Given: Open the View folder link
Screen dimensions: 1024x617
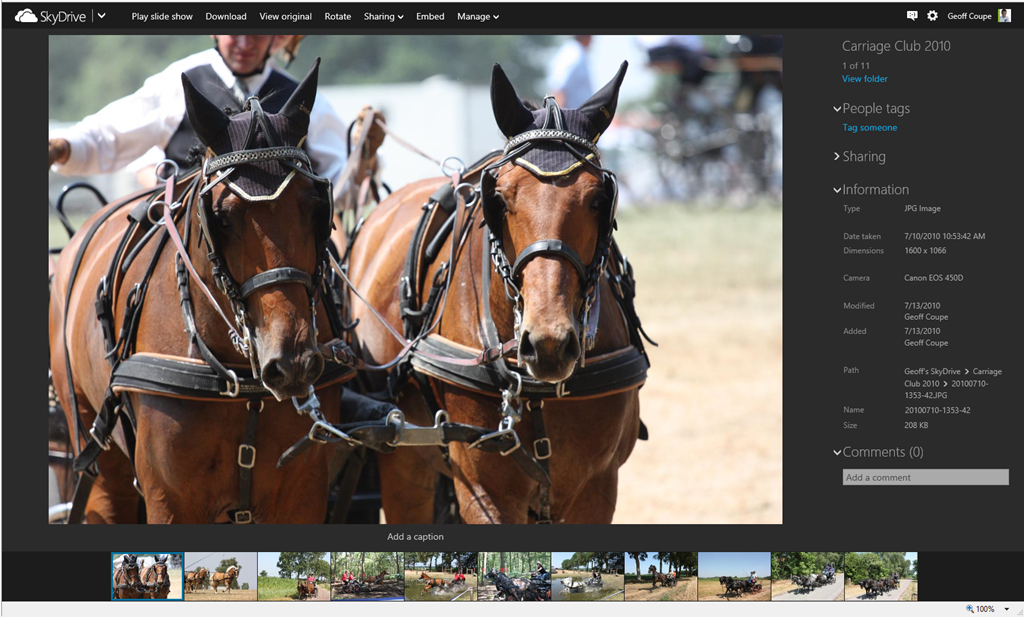Looking at the screenshot, I should tap(864, 79).
